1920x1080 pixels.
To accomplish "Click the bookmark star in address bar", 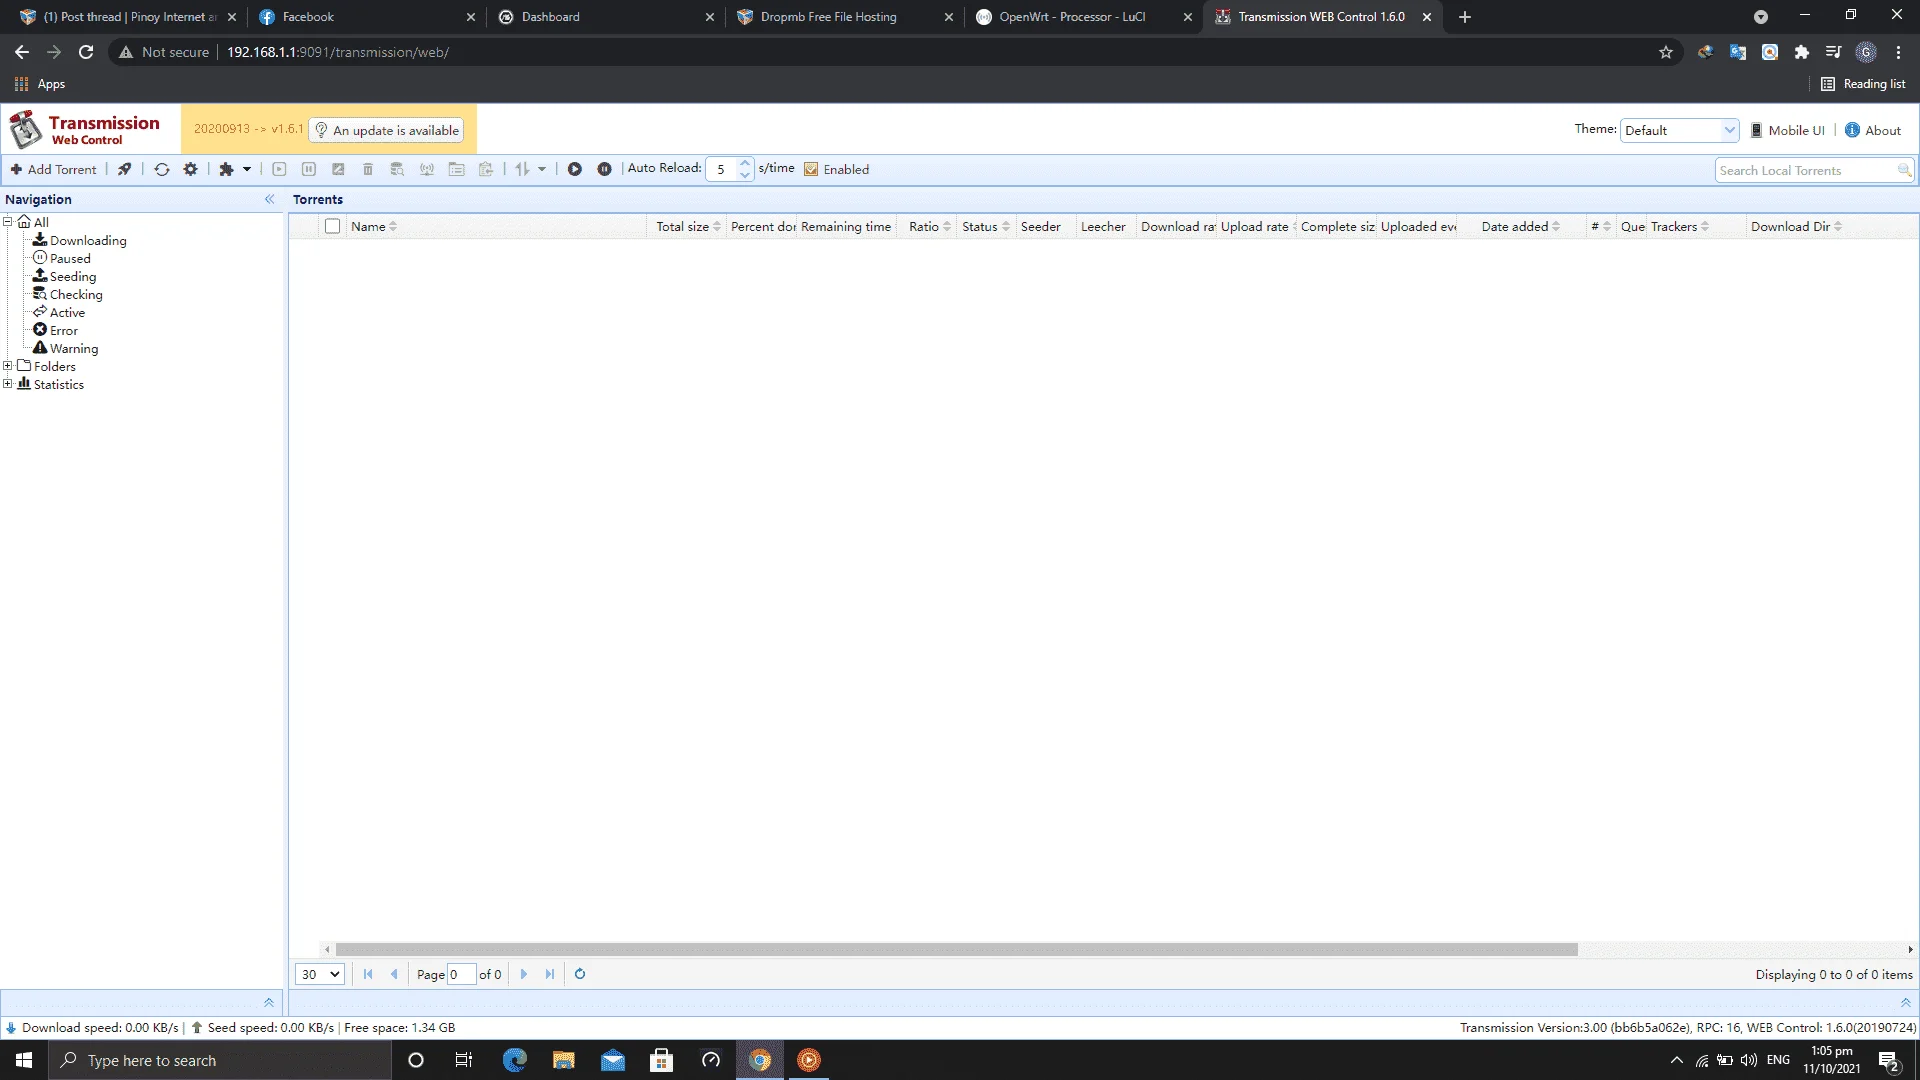I will click(1666, 52).
